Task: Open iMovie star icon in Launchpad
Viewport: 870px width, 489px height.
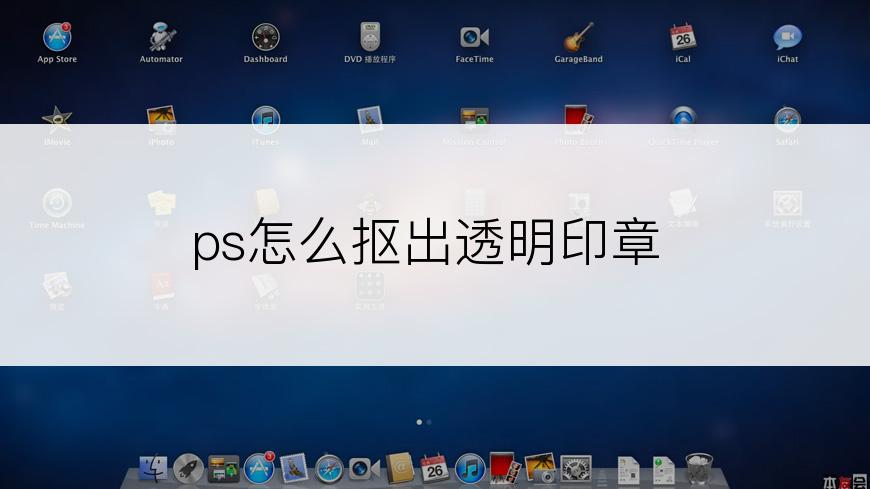Action: (x=57, y=120)
